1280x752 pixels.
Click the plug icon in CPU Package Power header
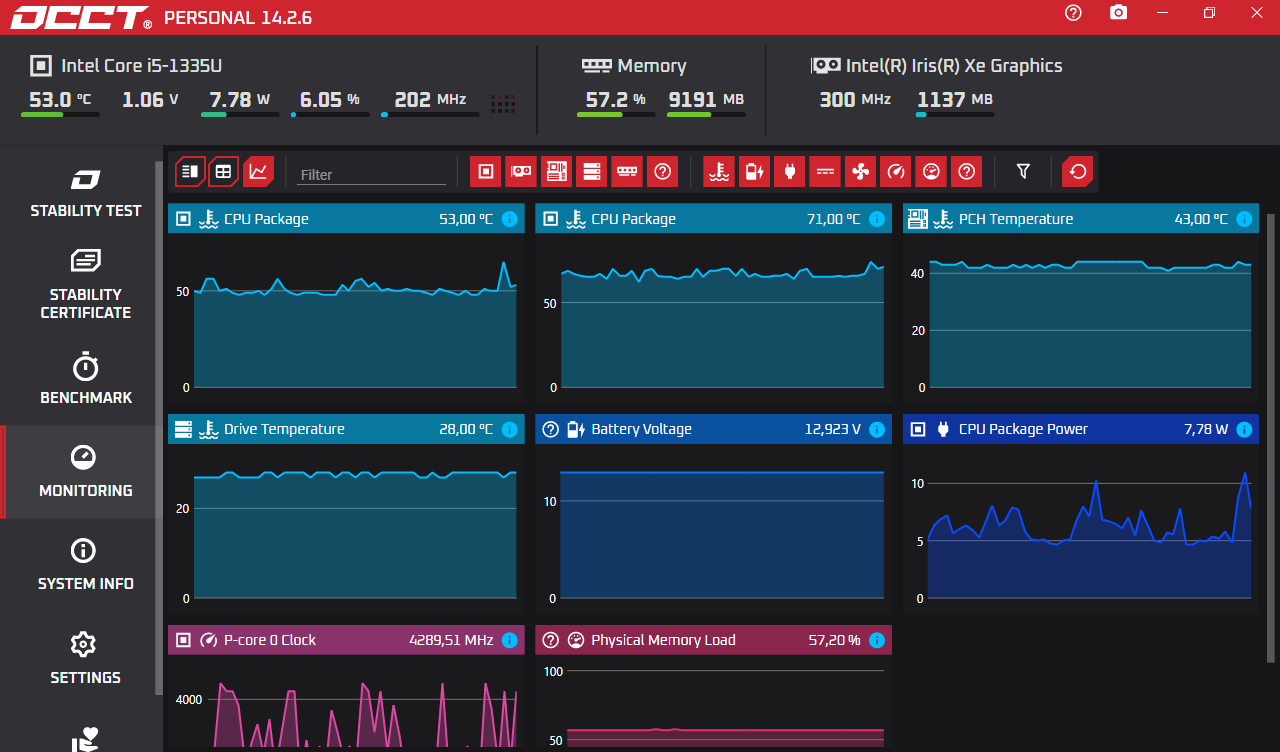943,429
